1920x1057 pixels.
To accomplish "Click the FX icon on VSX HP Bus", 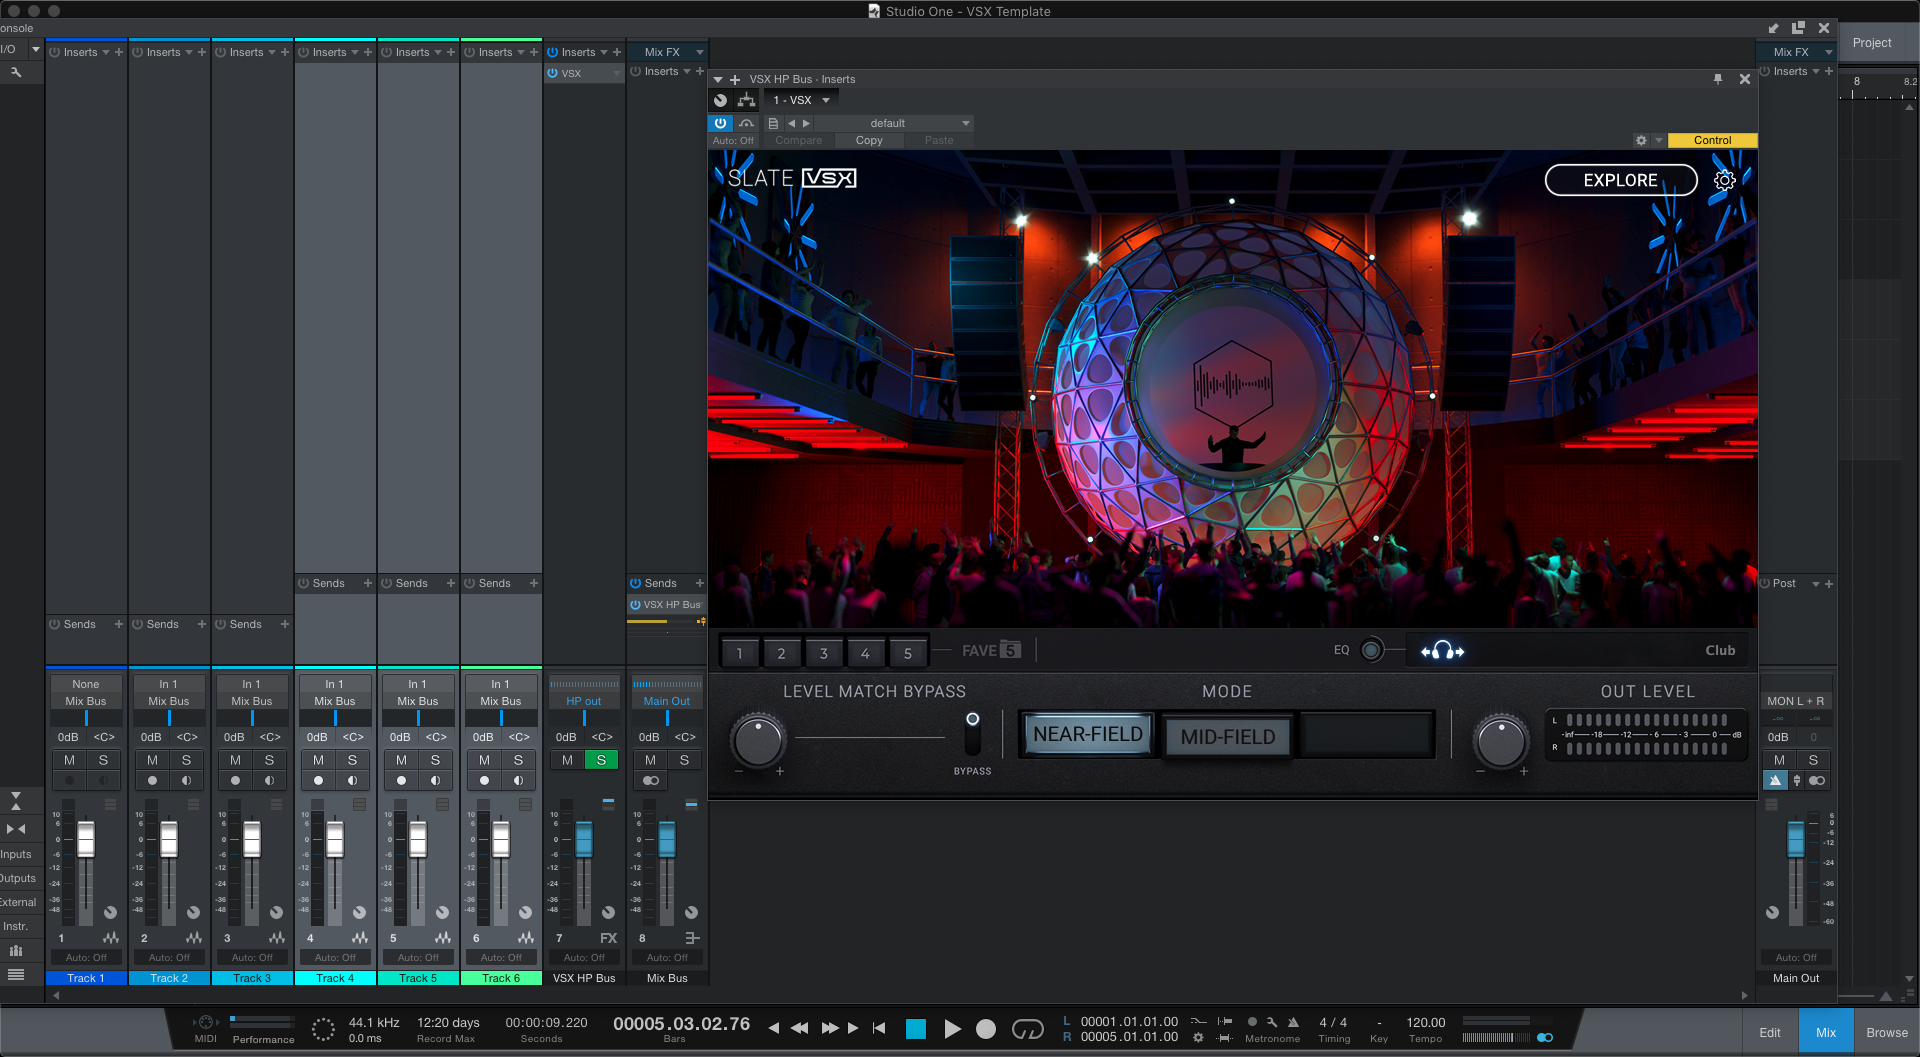I will [x=608, y=938].
